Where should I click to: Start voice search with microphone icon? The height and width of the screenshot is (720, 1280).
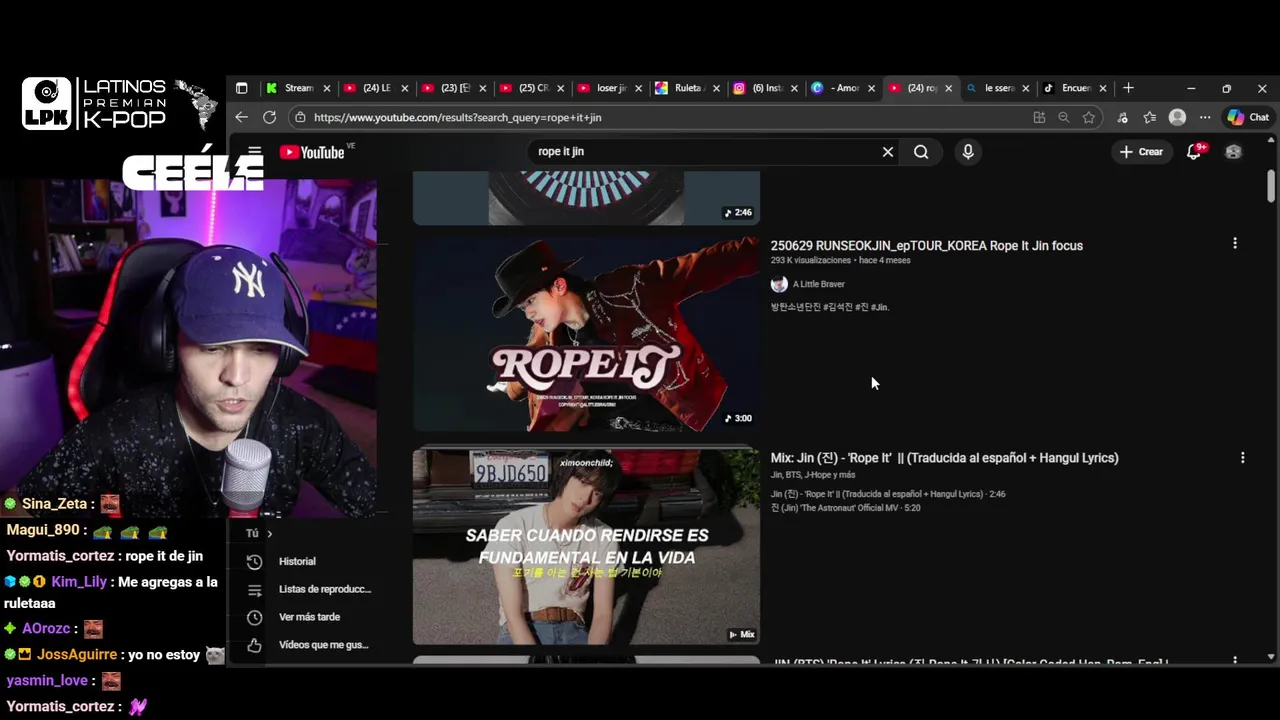967,152
